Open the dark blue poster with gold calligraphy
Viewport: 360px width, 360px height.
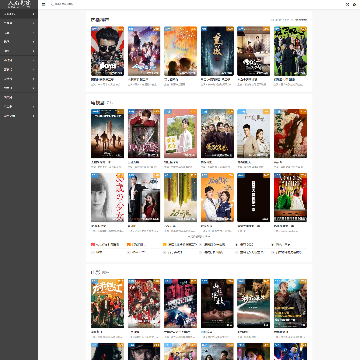[x=217, y=51]
